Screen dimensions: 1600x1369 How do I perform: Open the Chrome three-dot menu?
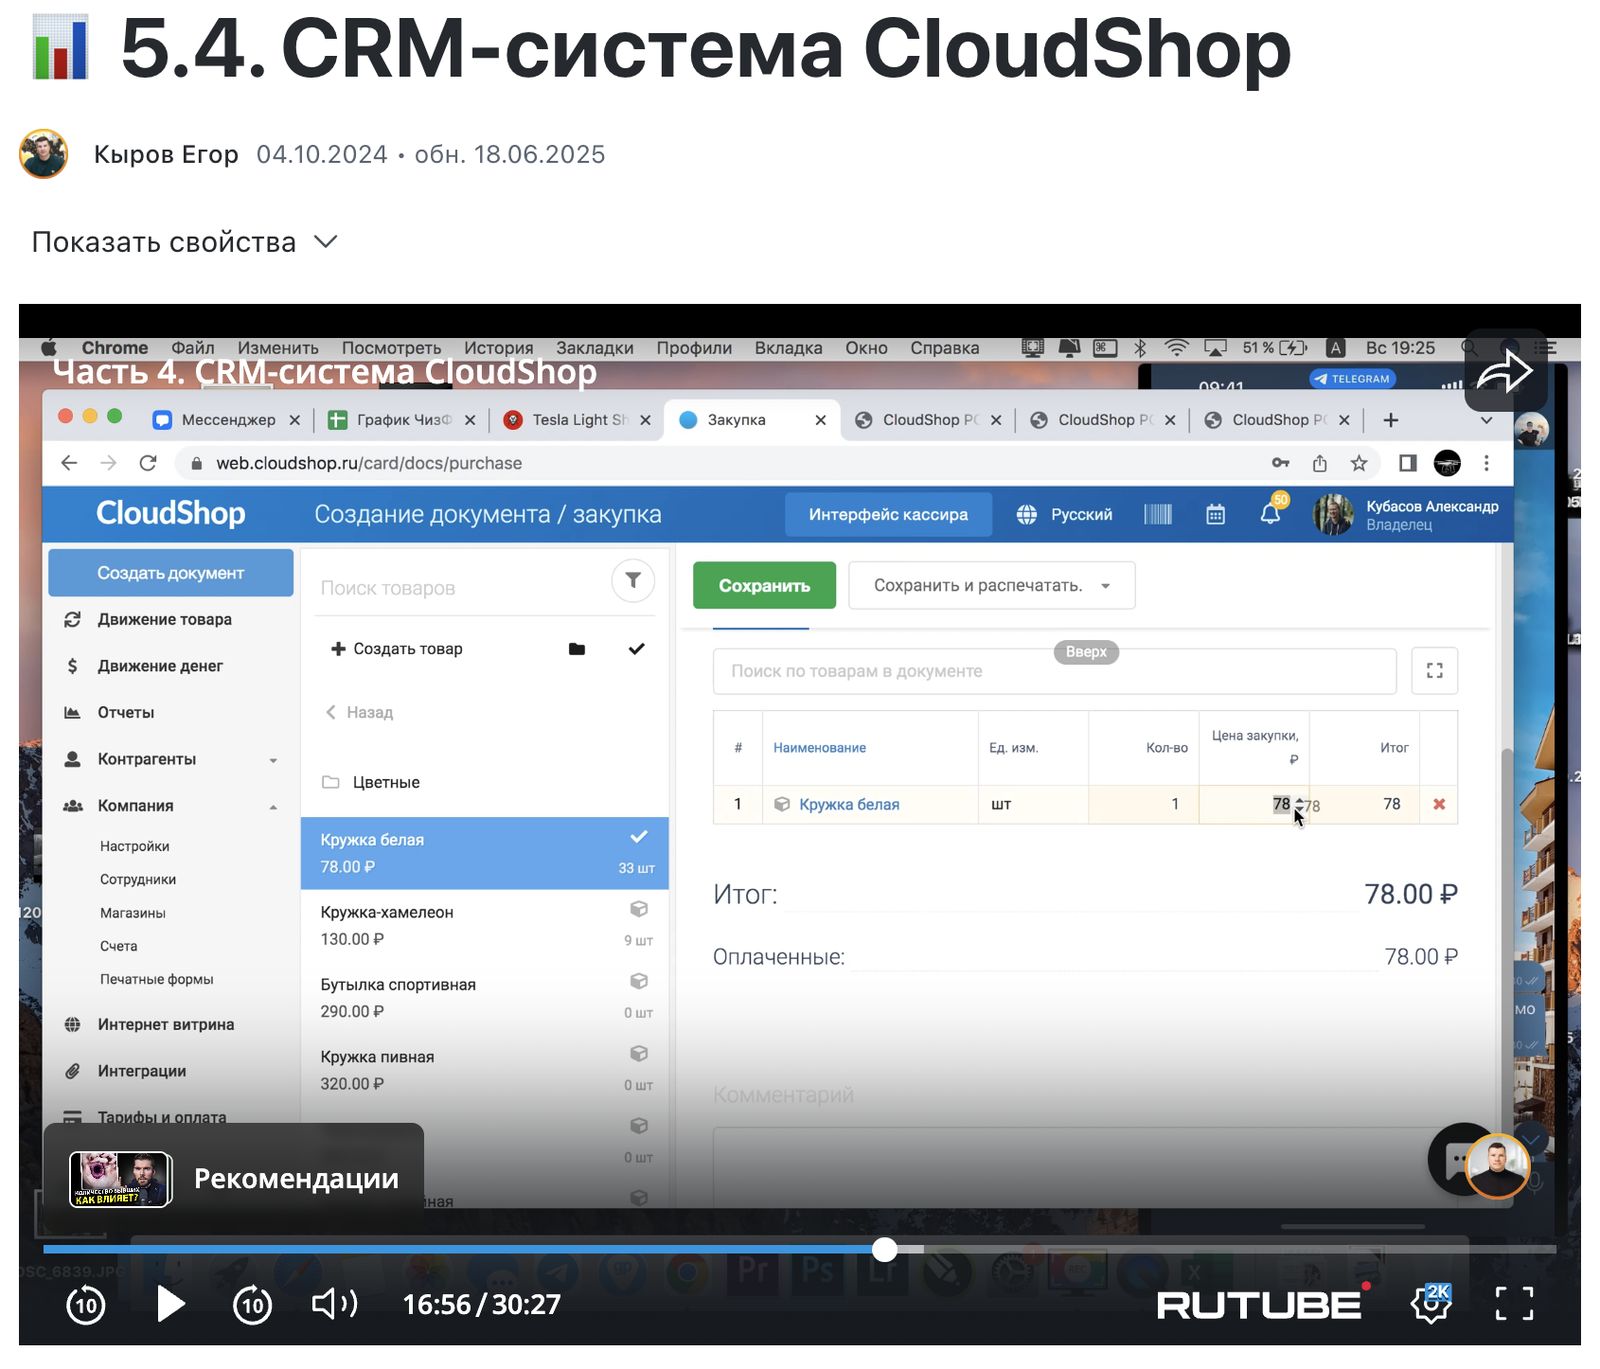click(x=1487, y=463)
